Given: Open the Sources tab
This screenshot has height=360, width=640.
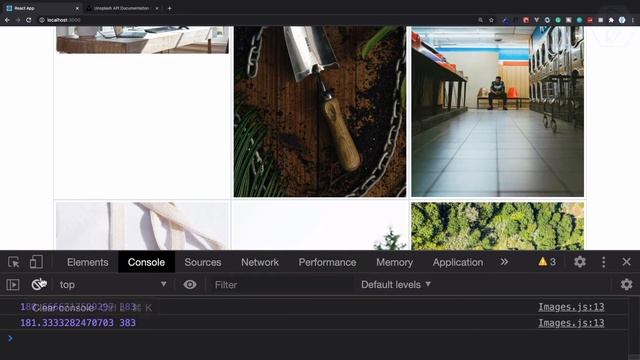Looking at the screenshot, I should pyautogui.click(x=203, y=262).
